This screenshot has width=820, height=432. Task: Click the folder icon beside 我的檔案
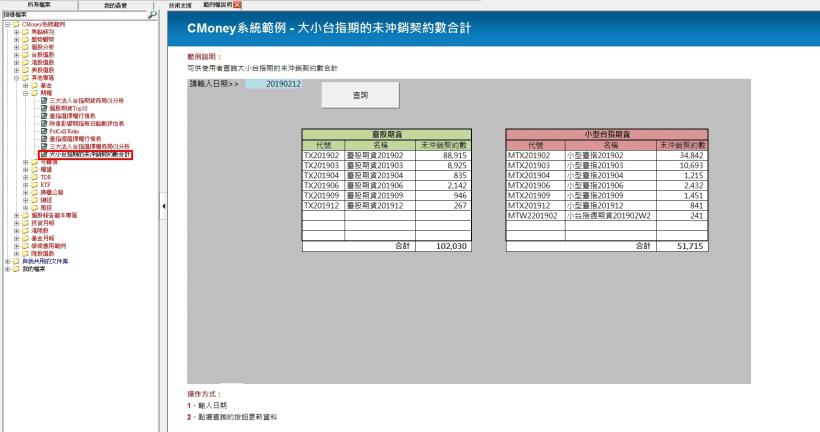(x=16, y=269)
